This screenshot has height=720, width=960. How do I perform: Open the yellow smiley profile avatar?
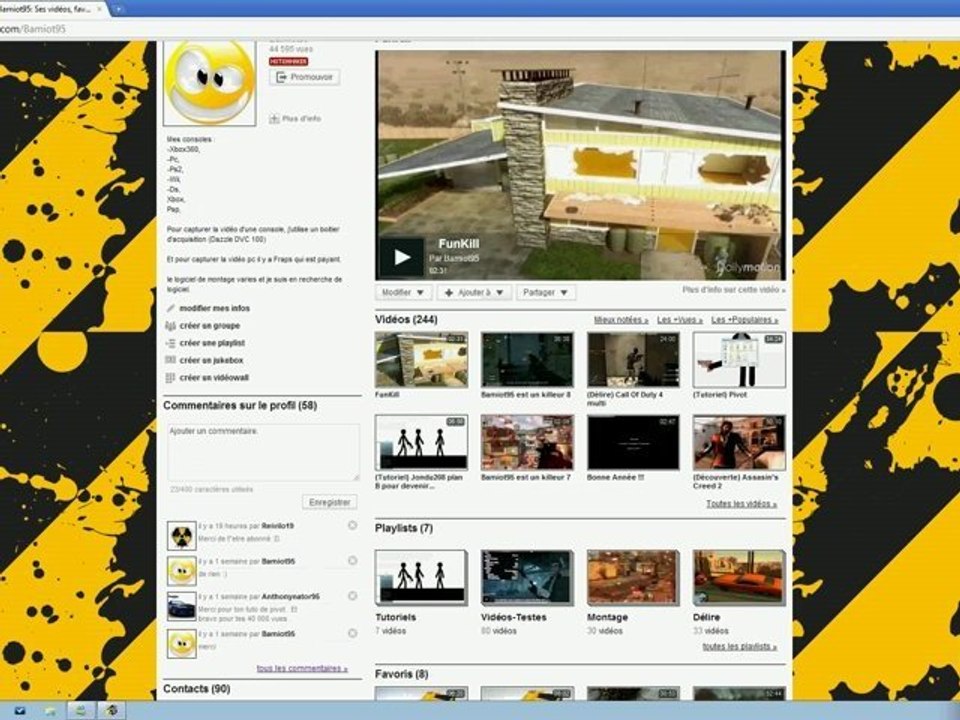209,83
